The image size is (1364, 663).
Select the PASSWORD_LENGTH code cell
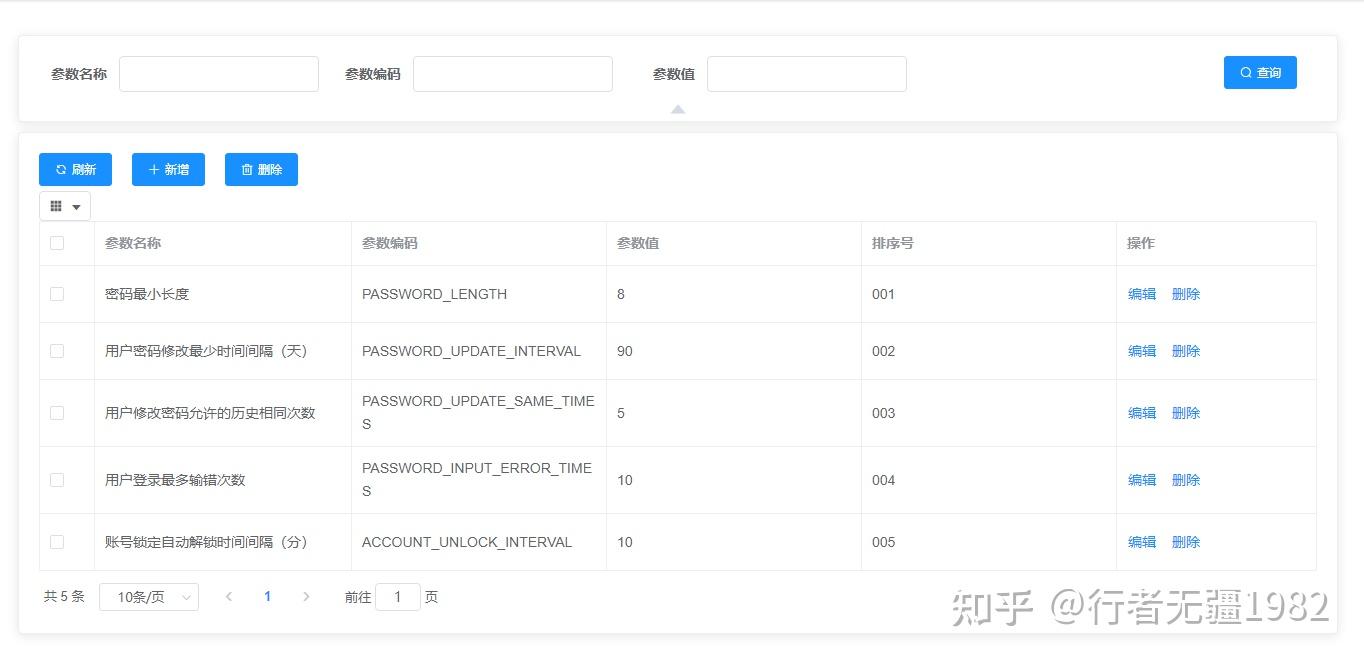[x=479, y=294]
